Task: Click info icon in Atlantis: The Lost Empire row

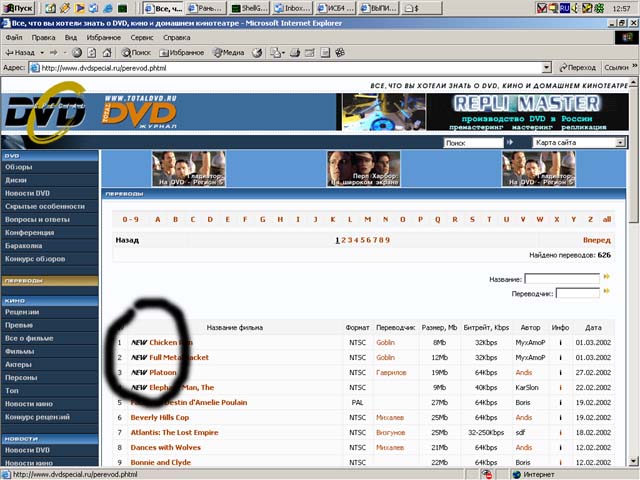Action: (x=560, y=433)
